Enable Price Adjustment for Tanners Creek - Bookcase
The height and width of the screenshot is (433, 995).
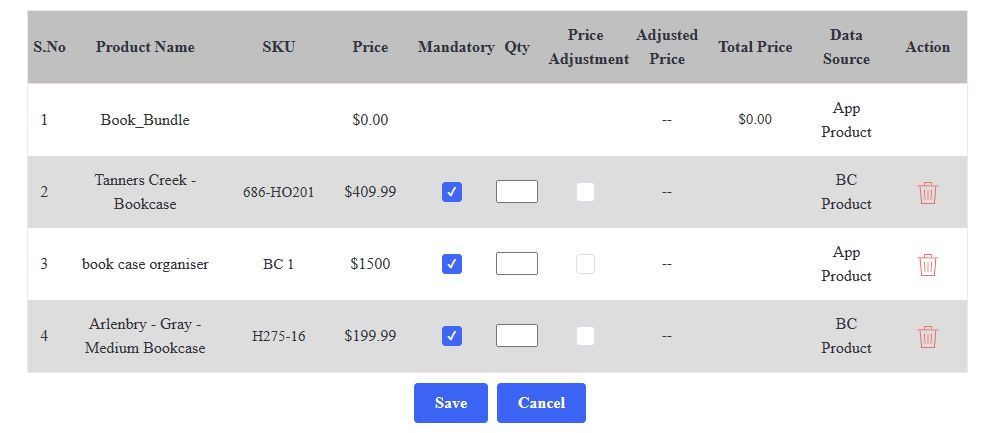click(585, 192)
